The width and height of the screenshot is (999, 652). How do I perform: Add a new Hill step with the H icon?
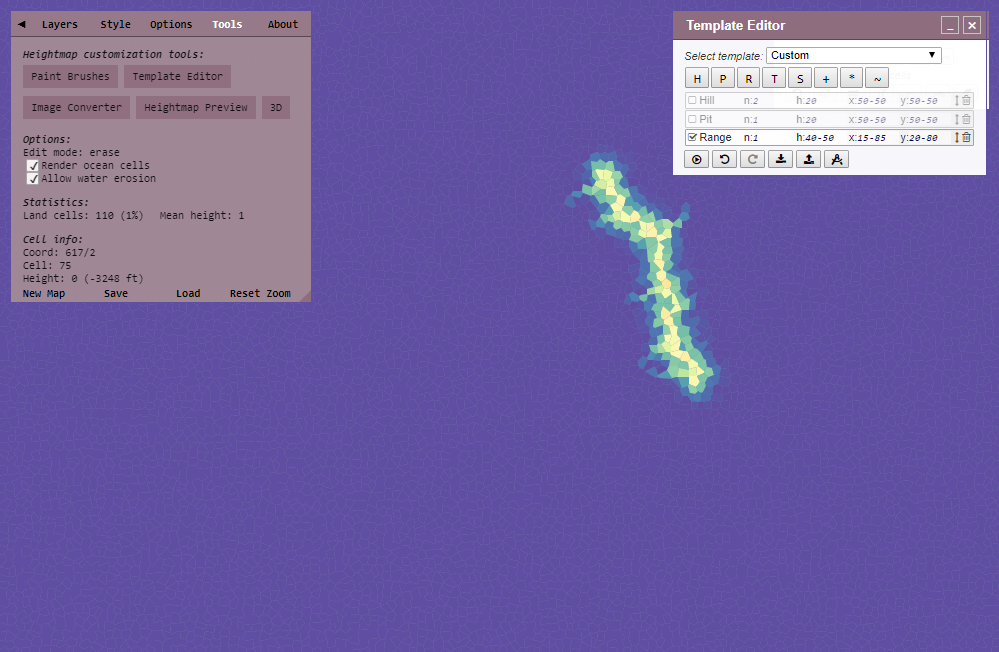click(697, 77)
